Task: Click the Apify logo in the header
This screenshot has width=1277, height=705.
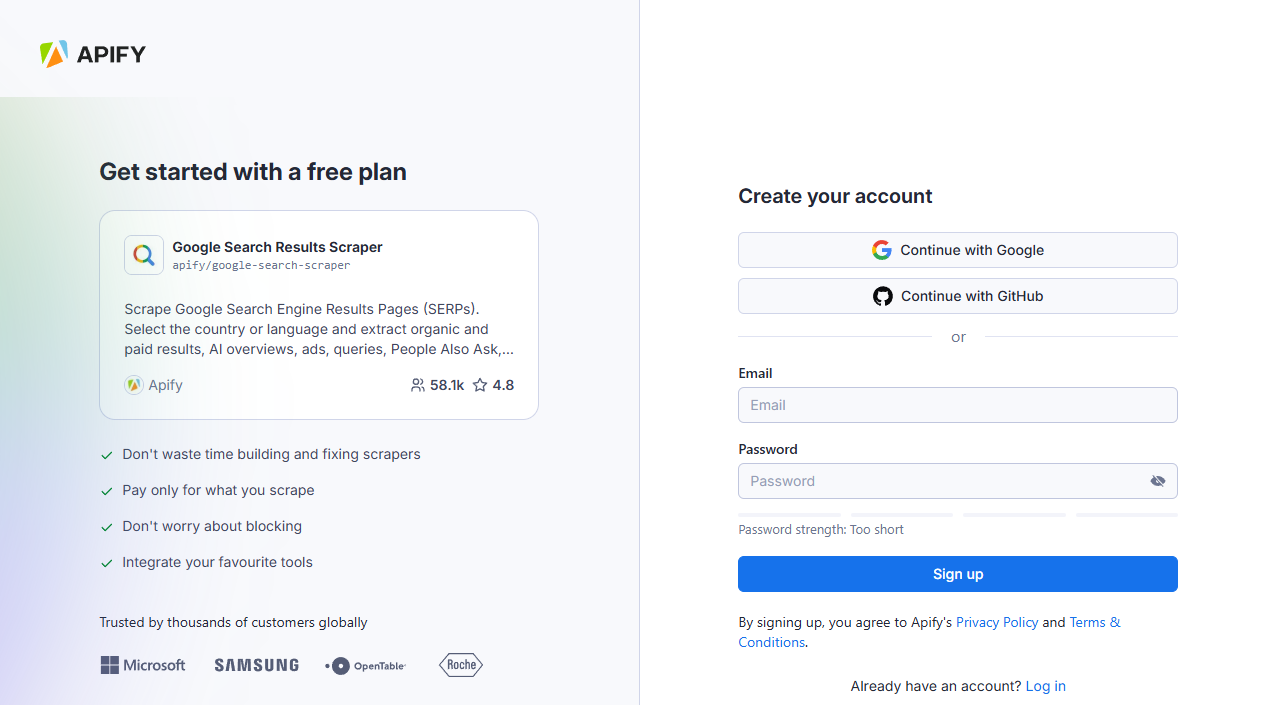Action: [92, 54]
